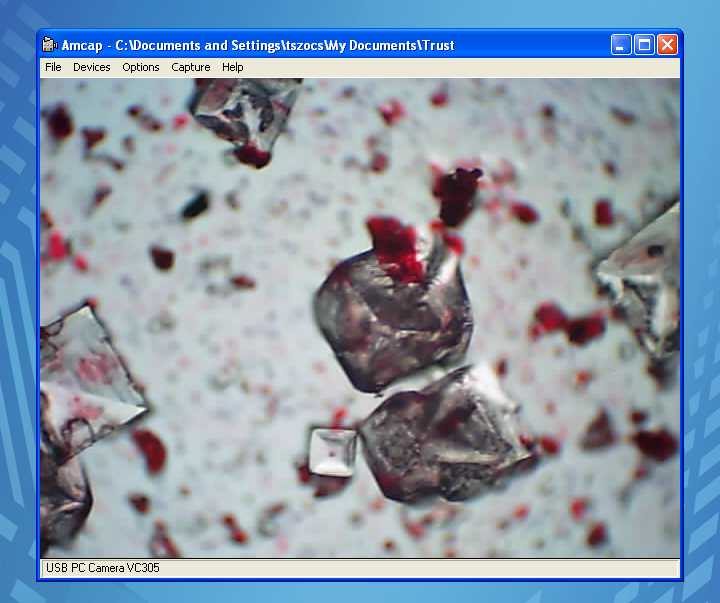
Task: Click the Amcap title bar text
Action: (x=258, y=45)
